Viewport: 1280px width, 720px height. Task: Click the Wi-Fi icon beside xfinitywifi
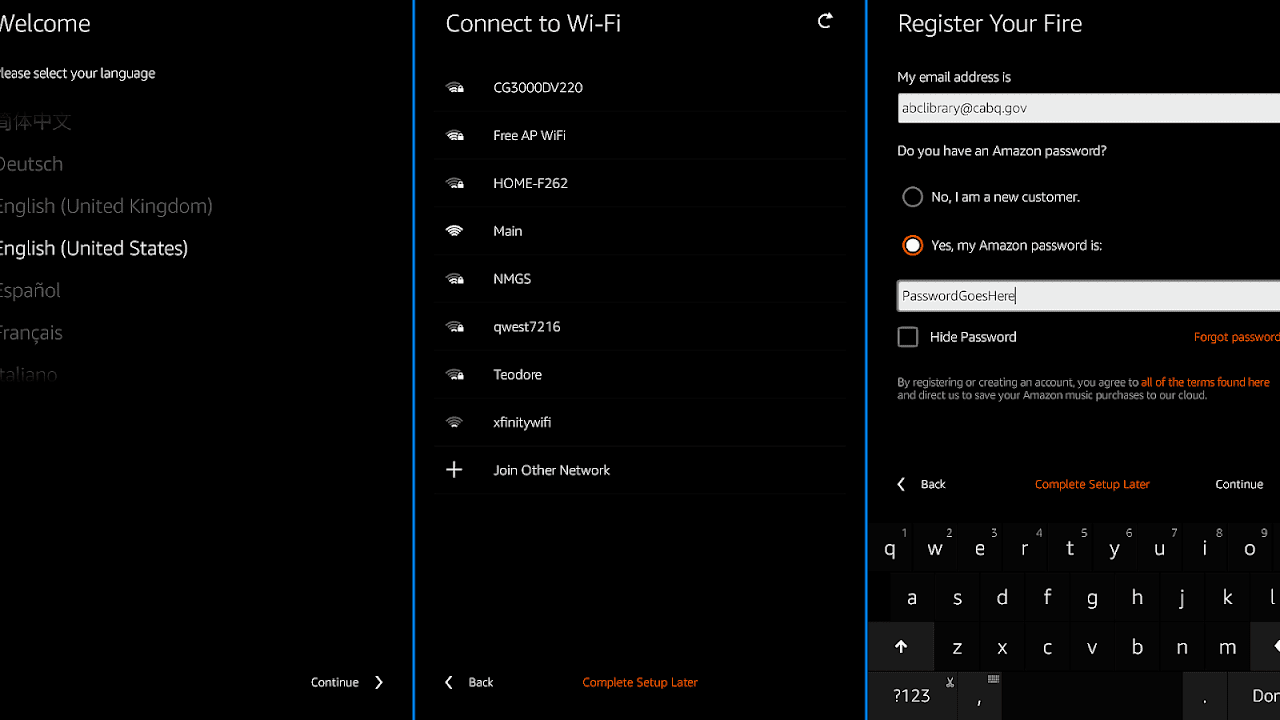point(455,422)
